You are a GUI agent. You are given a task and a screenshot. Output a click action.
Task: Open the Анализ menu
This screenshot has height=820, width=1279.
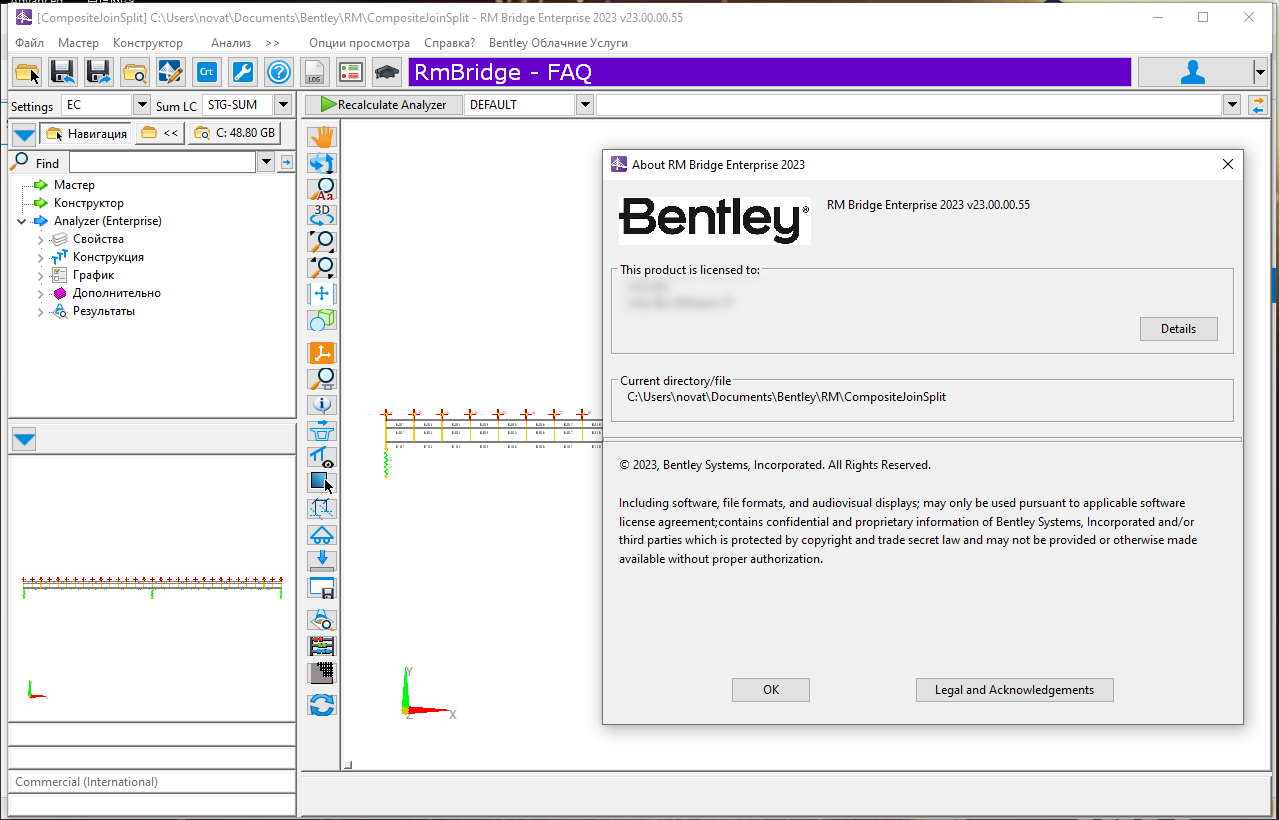(x=231, y=43)
